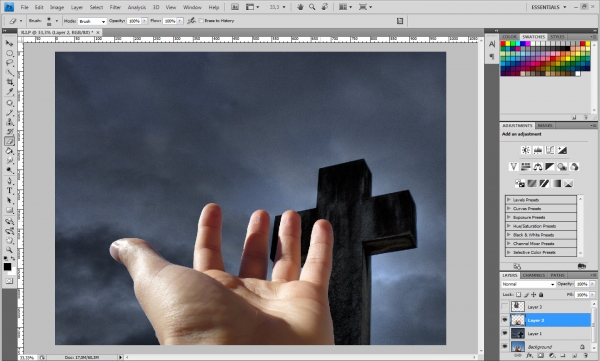The image size is (600, 361).
Task: Add a Threshold adjustment
Action: (544, 183)
